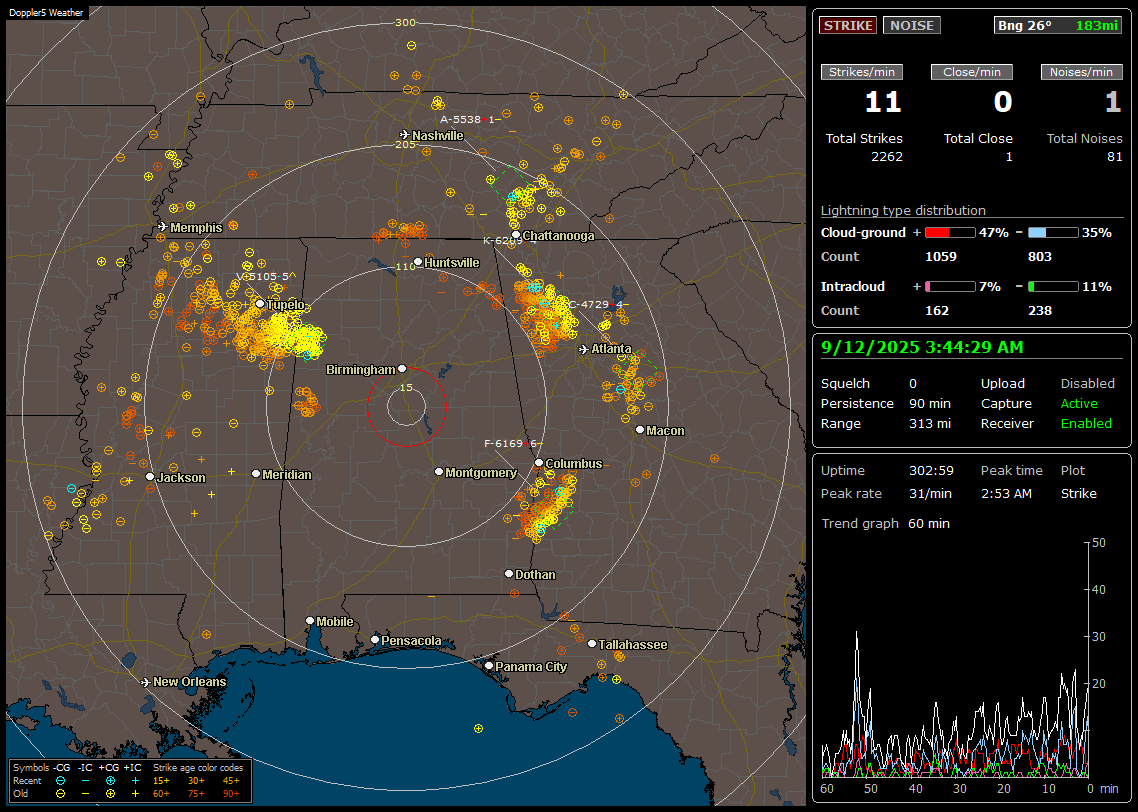This screenshot has height=812, width=1138.
Task: Click the Plot value Strike
Action: pyautogui.click(x=1078, y=494)
